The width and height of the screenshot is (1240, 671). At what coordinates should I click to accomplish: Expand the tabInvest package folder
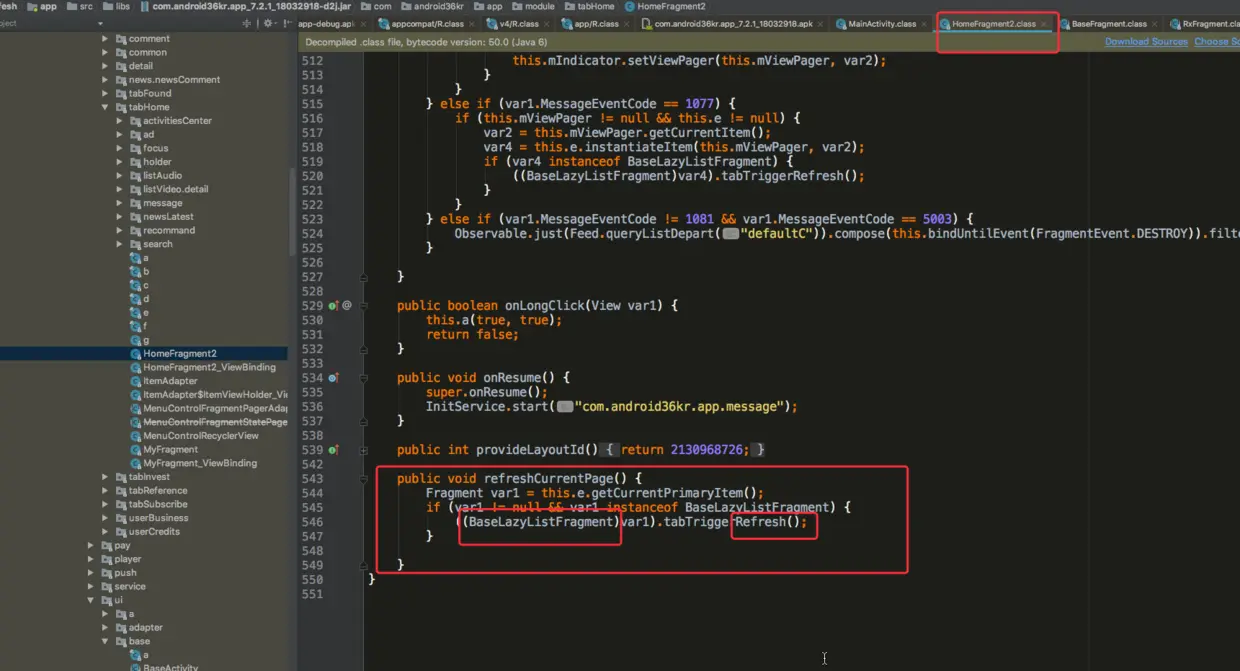(106, 477)
